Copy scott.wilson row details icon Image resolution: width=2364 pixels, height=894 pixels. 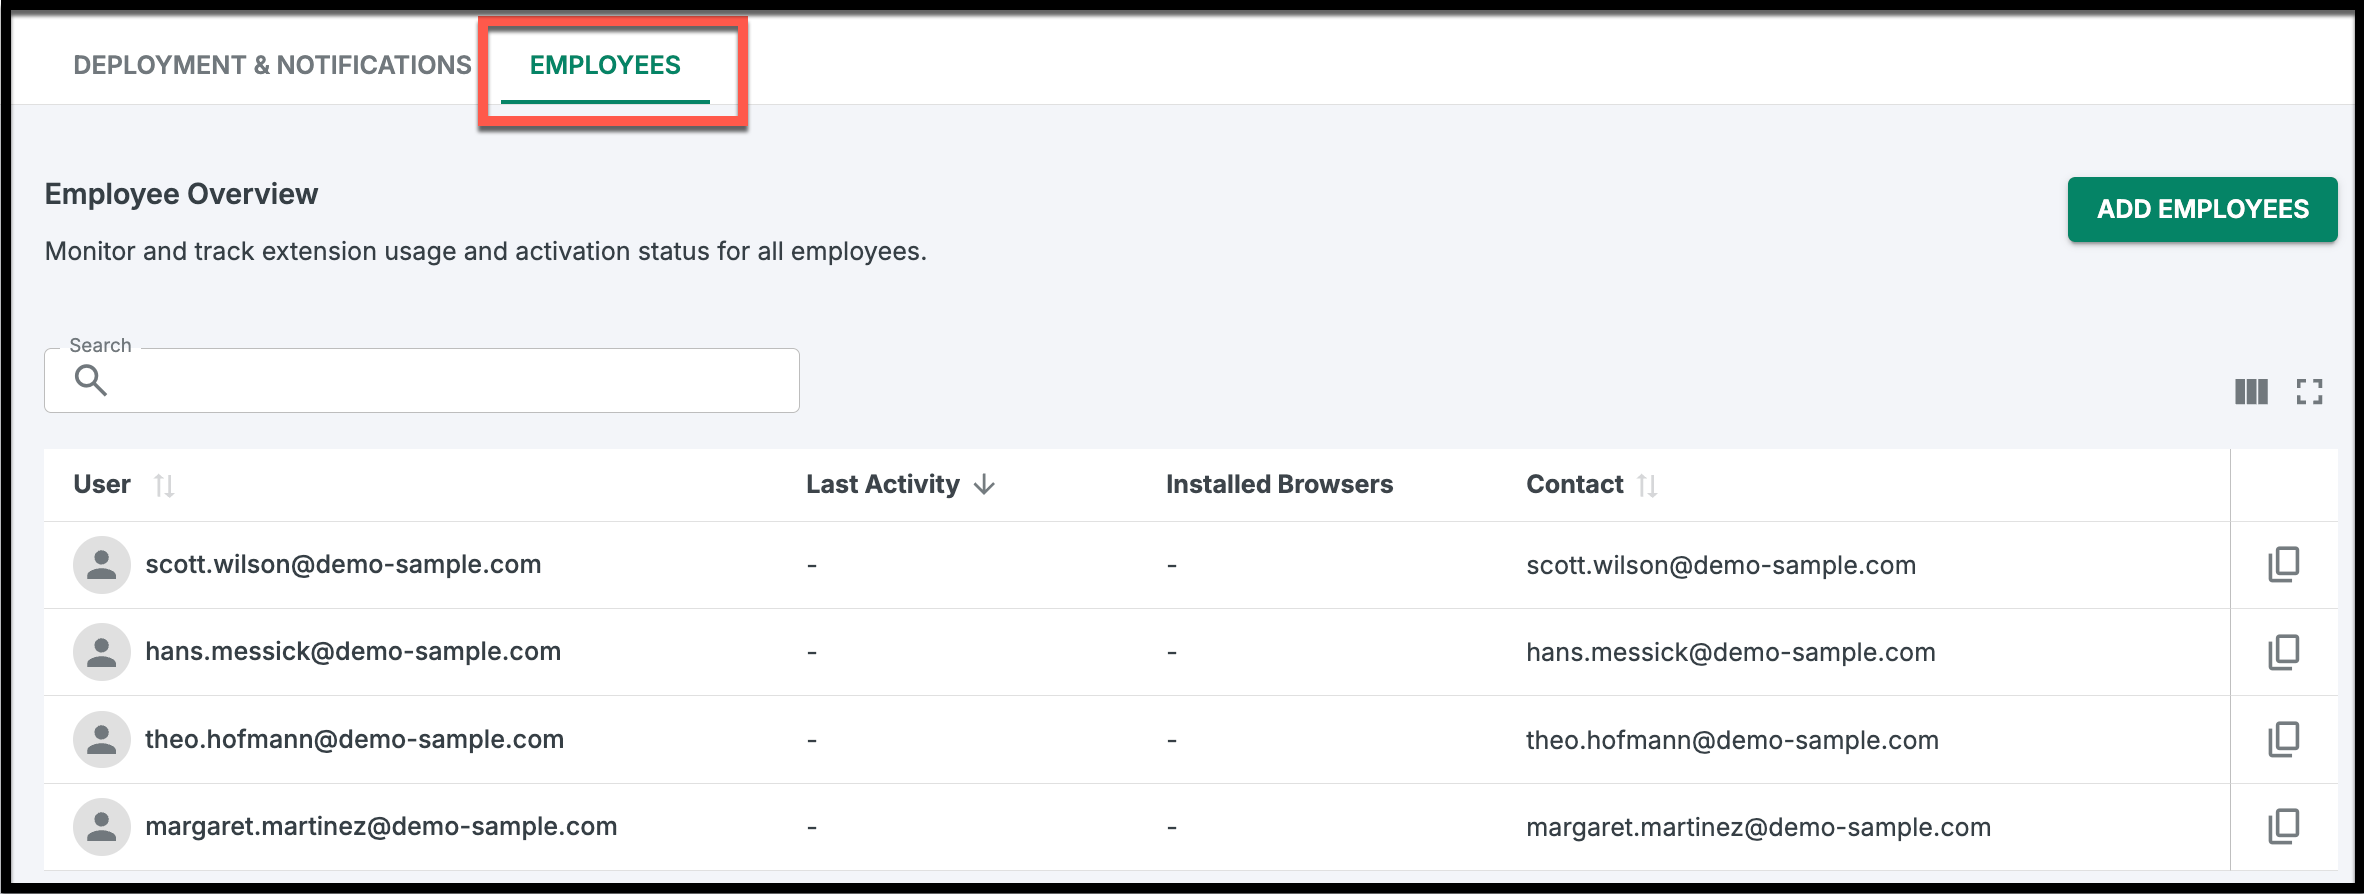click(2283, 564)
